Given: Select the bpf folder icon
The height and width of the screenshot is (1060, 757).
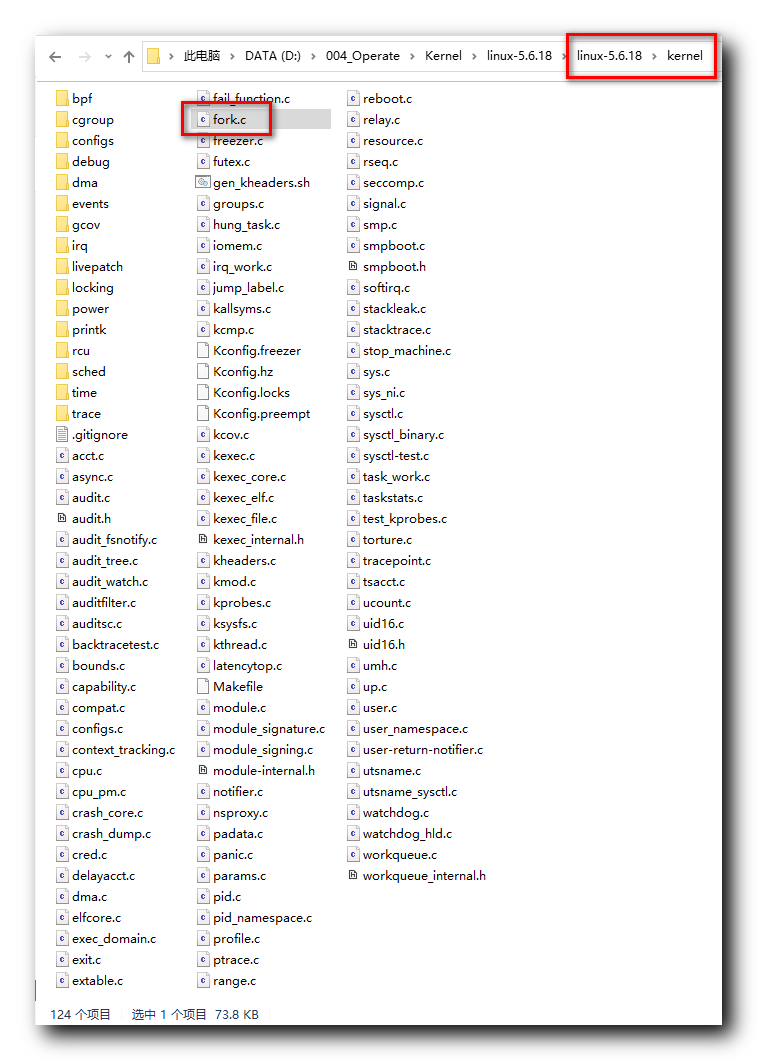Looking at the screenshot, I should pos(62,99).
